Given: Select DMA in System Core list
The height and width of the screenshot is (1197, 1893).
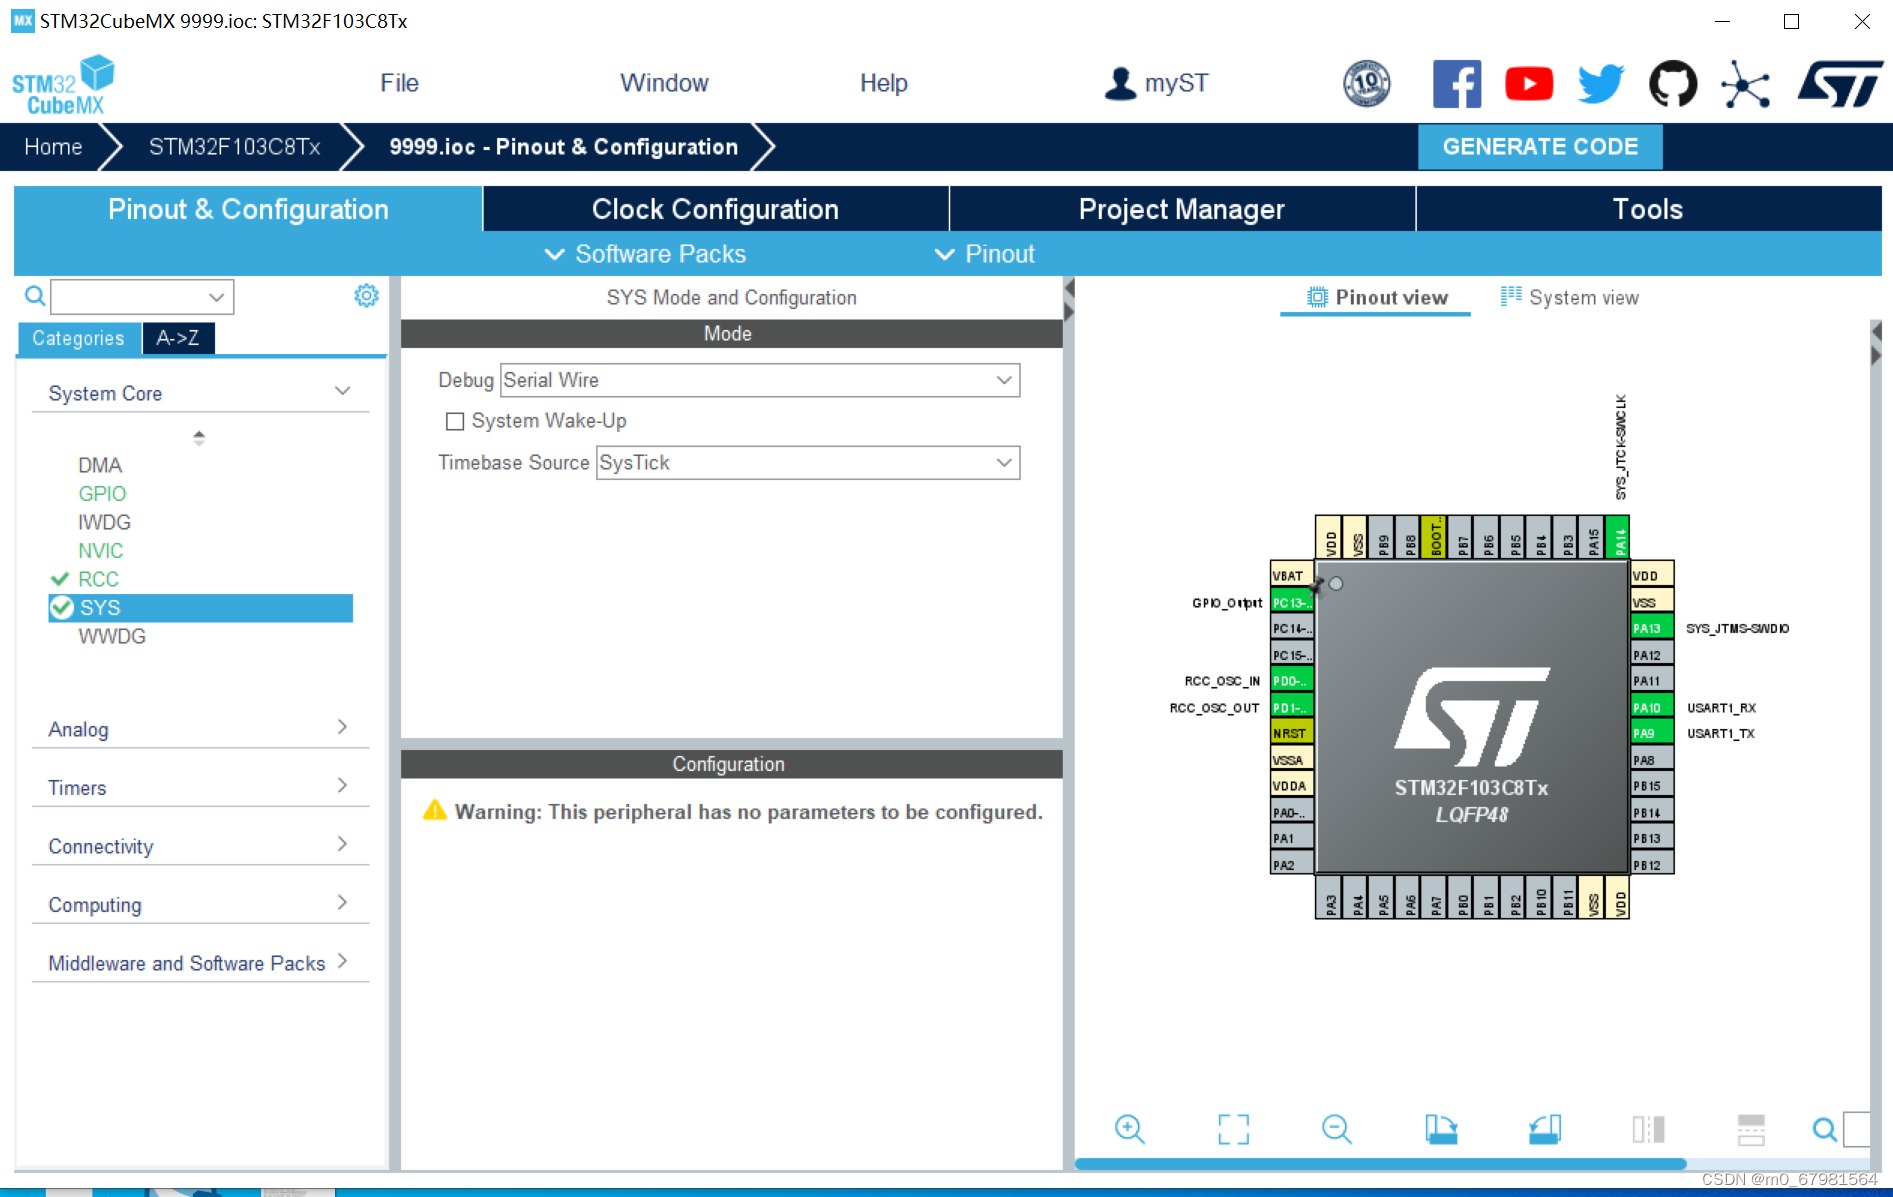Looking at the screenshot, I should (100, 465).
